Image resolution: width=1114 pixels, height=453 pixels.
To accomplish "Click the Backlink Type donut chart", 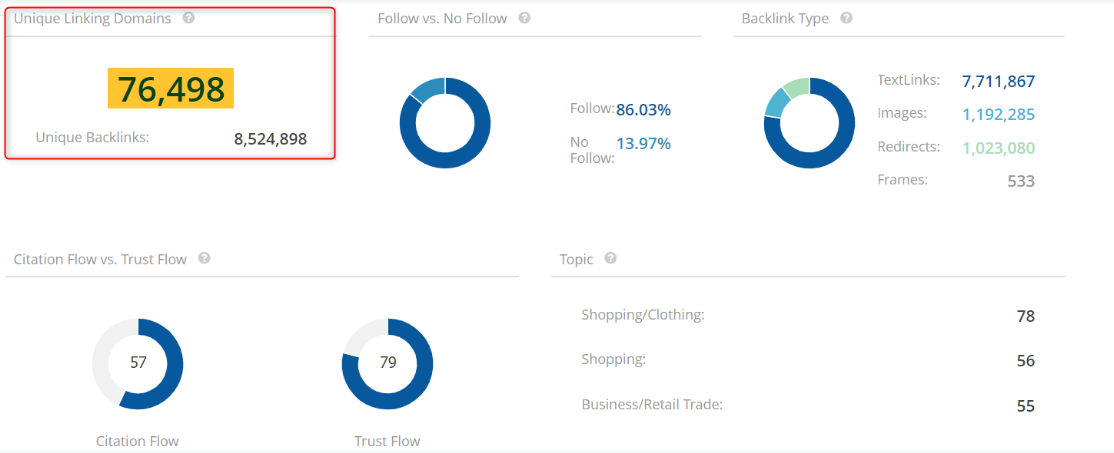I will tap(809, 123).
